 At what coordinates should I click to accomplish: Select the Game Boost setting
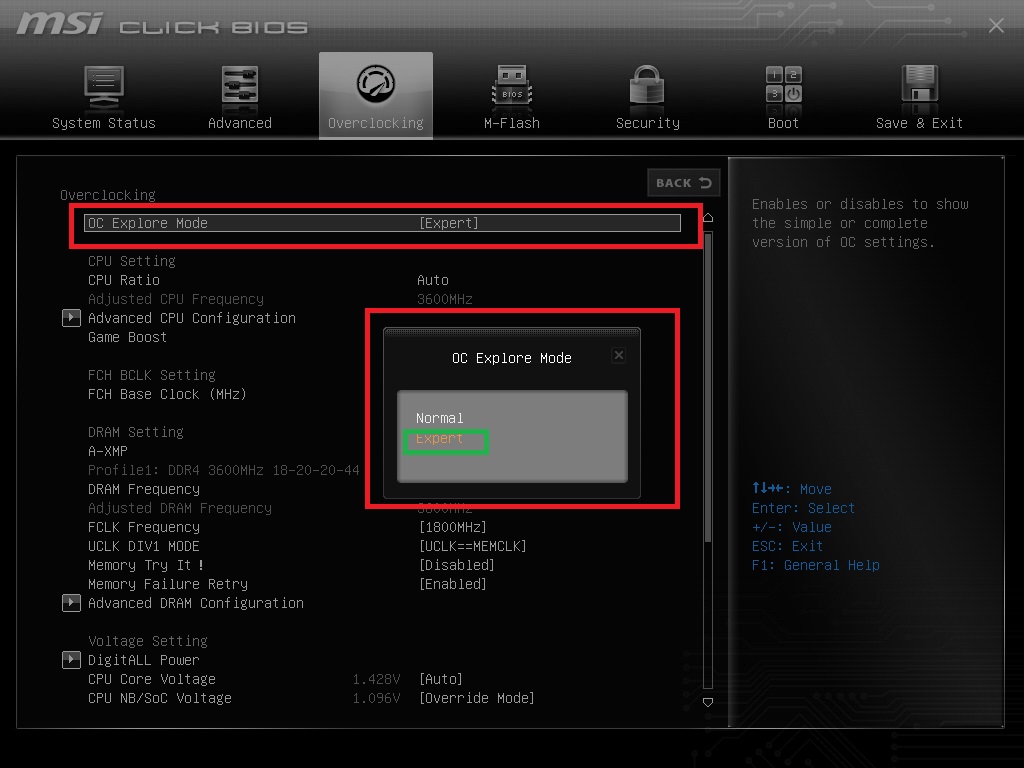(127, 337)
